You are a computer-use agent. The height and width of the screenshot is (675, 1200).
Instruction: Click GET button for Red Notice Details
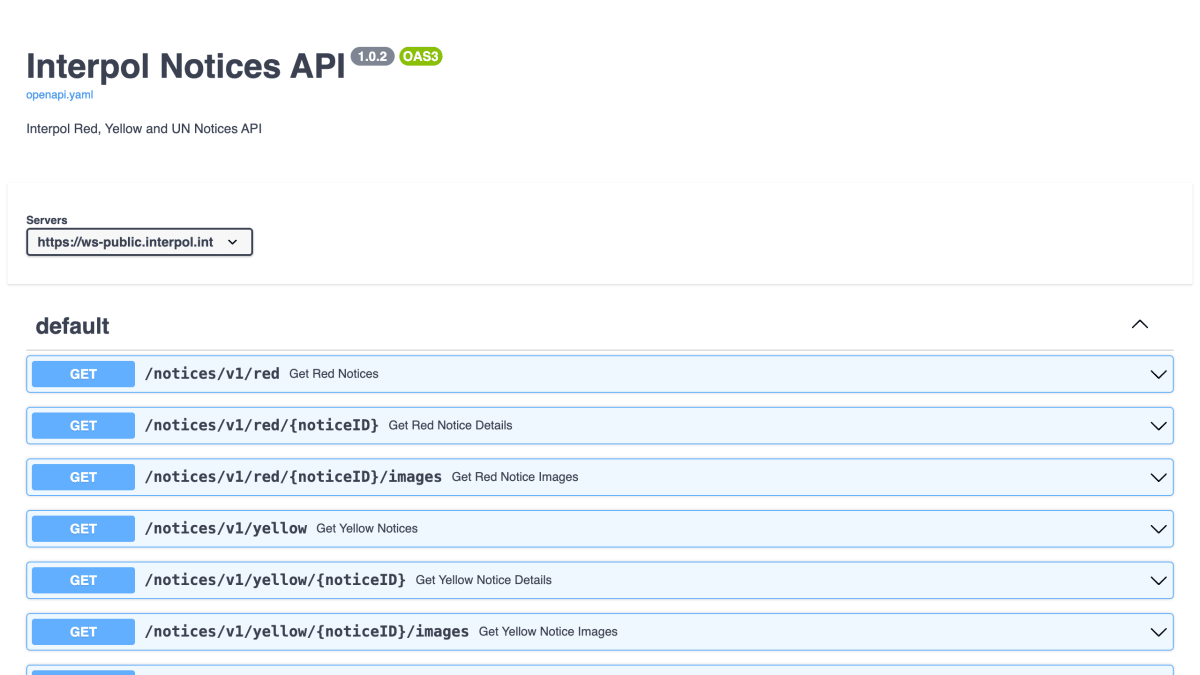coord(83,425)
